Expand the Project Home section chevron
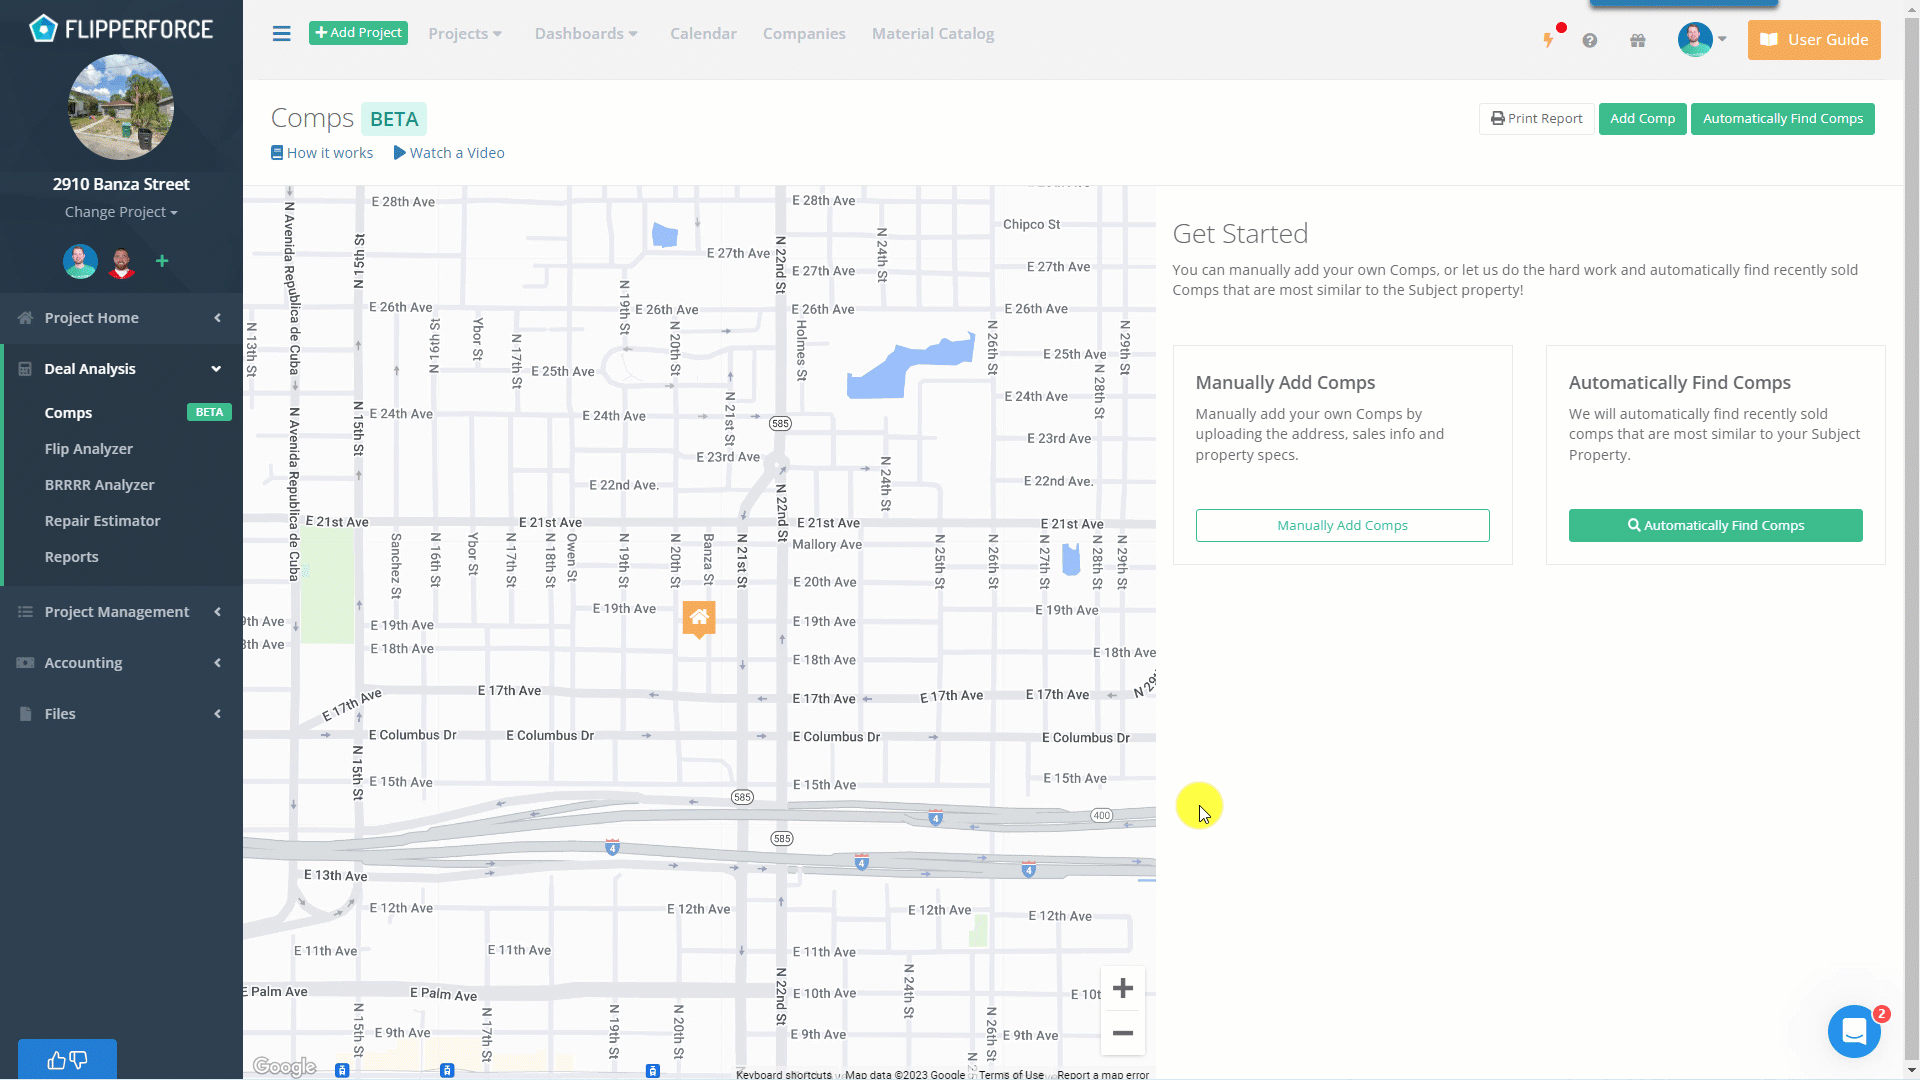This screenshot has width=1920, height=1080. (x=217, y=318)
